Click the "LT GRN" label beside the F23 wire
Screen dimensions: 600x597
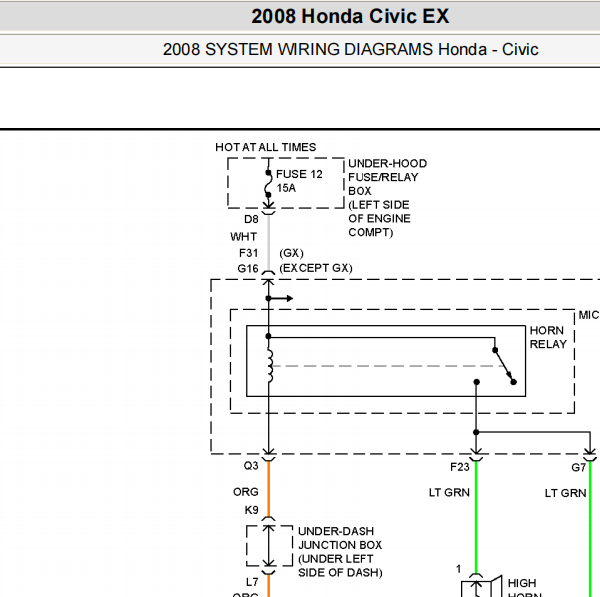coord(449,493)
